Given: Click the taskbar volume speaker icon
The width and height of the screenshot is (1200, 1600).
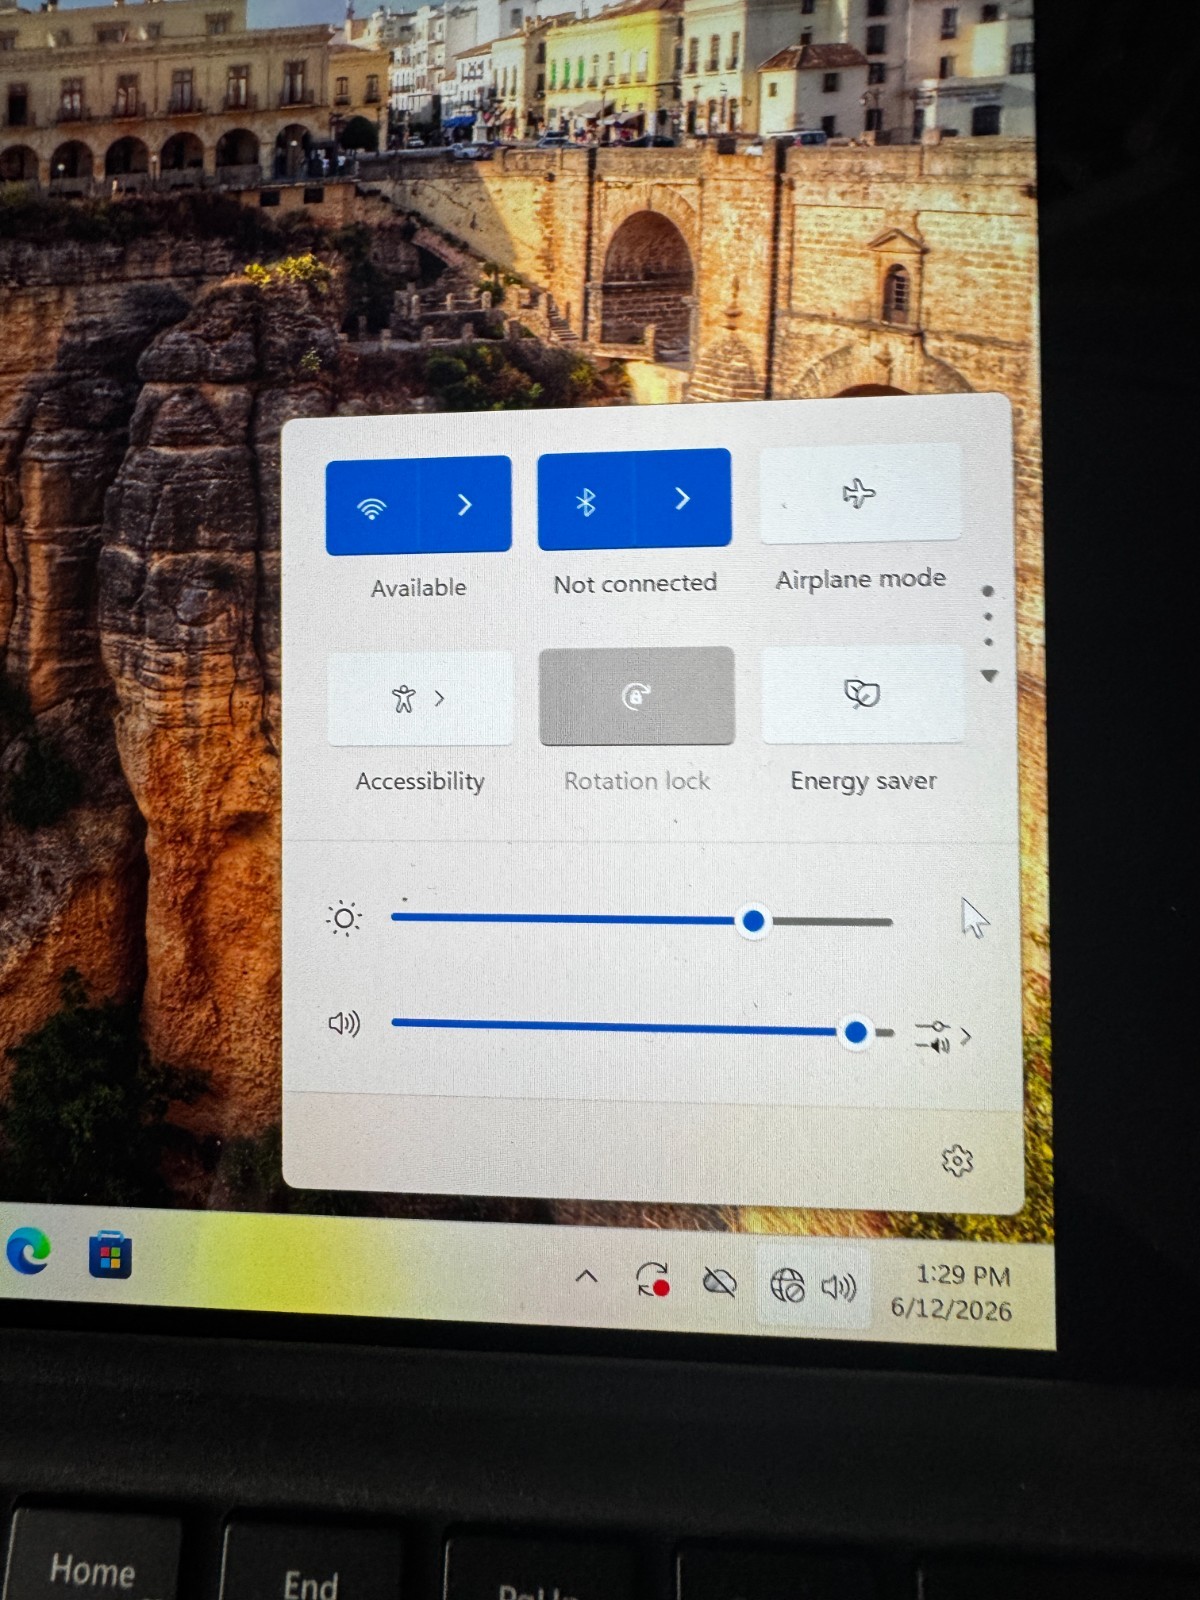Looking at the screenshot, I should (838, 1287).
